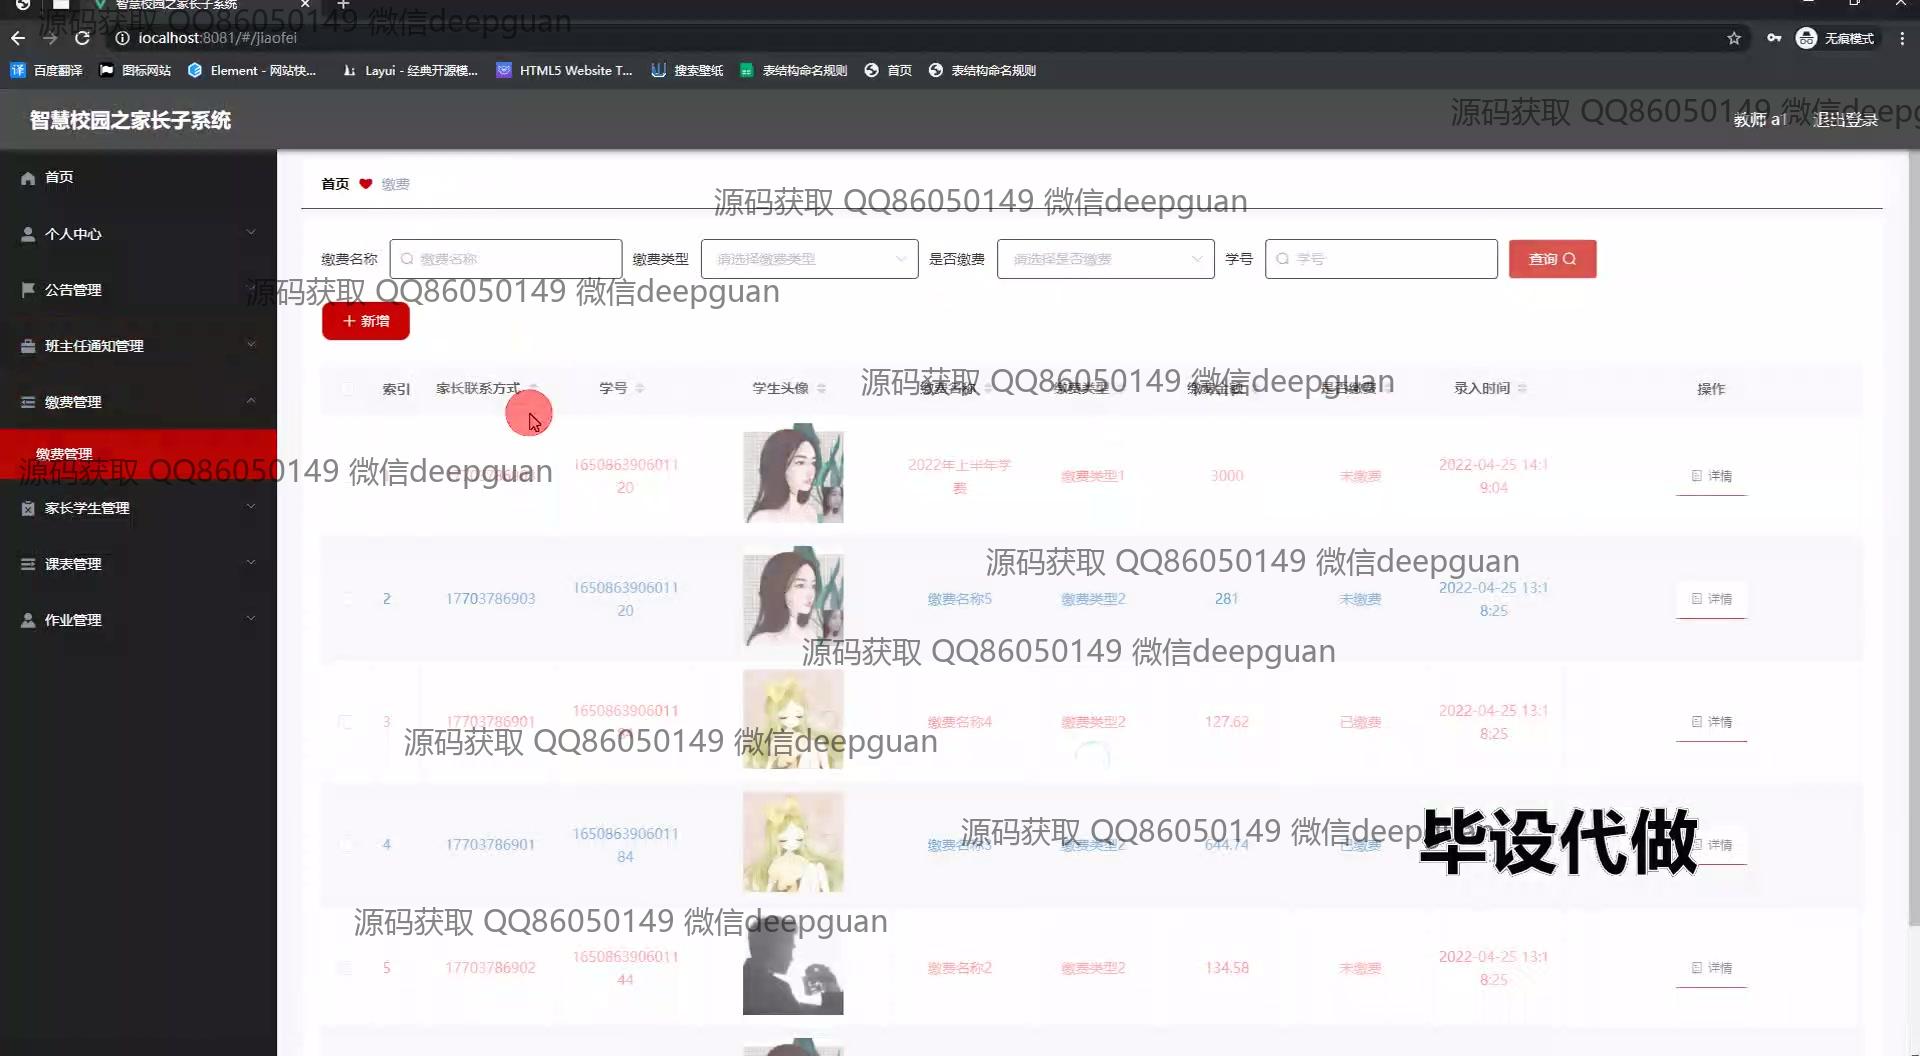The width and height of the screenshot is (1920, 1056).
Task: Click the red 新增 button
Action: (365, 321)
